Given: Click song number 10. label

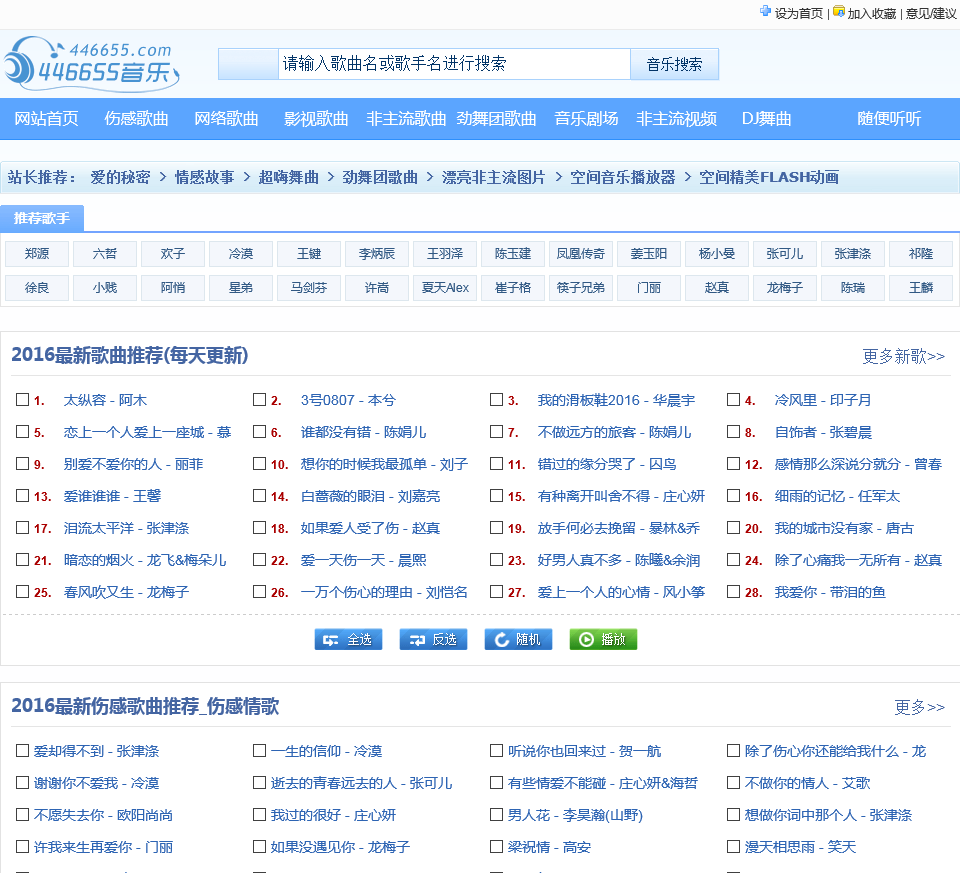Looking at the screenshot, I should tap(279, 465).
